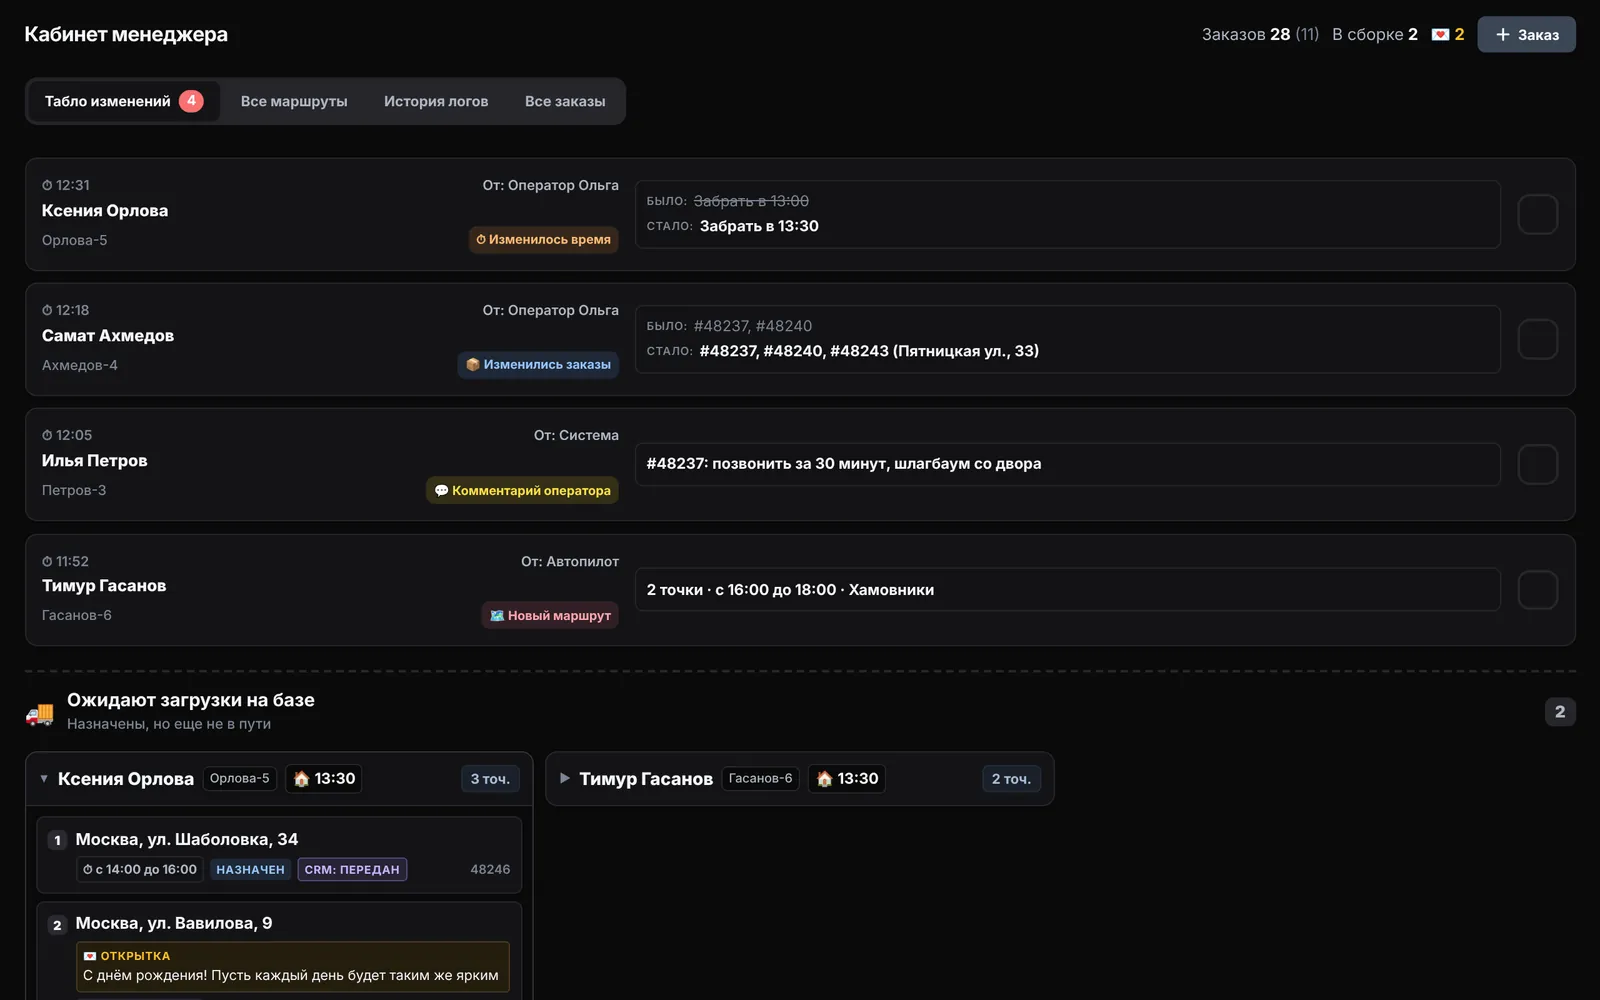Click the clock icon beside 11:52

coord(47,561)
